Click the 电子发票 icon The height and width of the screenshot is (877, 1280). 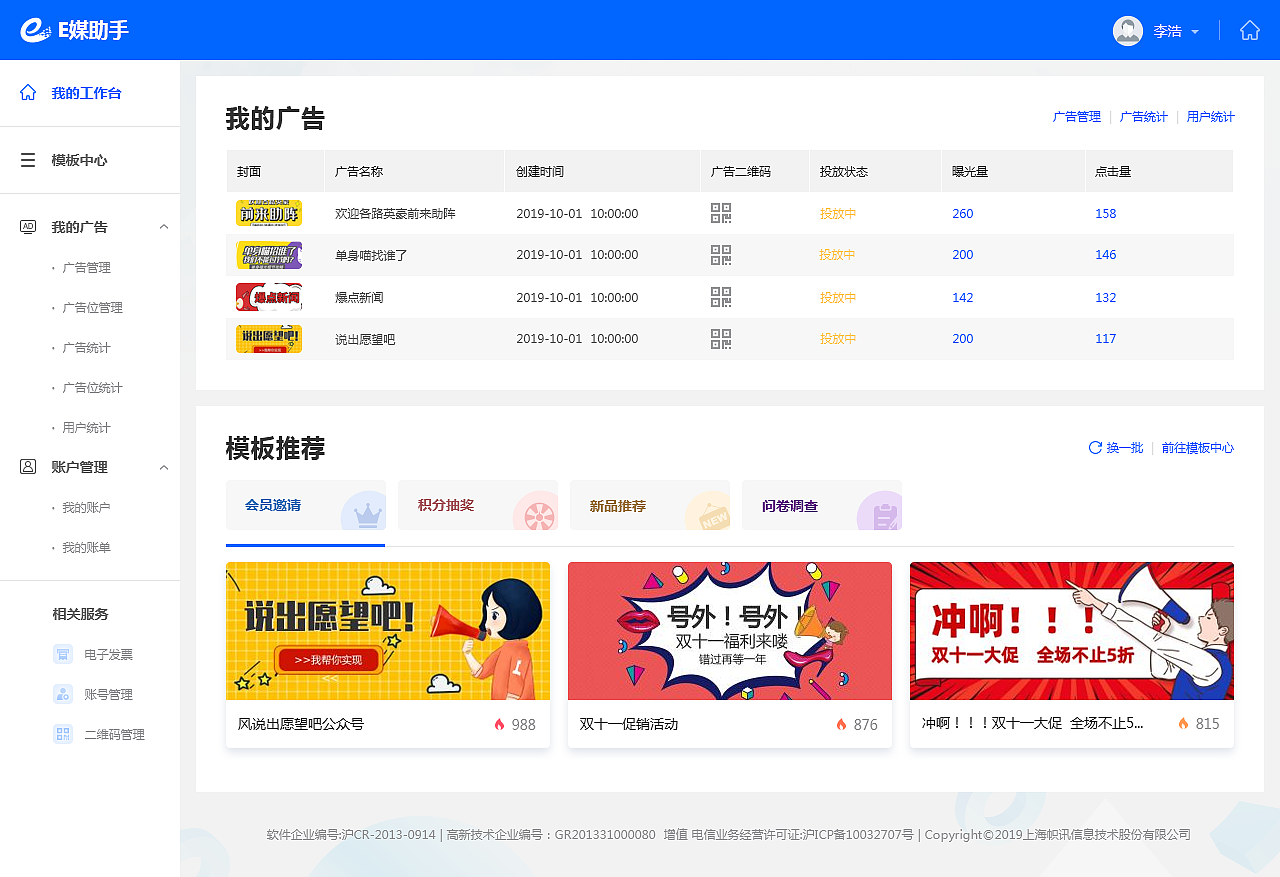tap(63, 654)
